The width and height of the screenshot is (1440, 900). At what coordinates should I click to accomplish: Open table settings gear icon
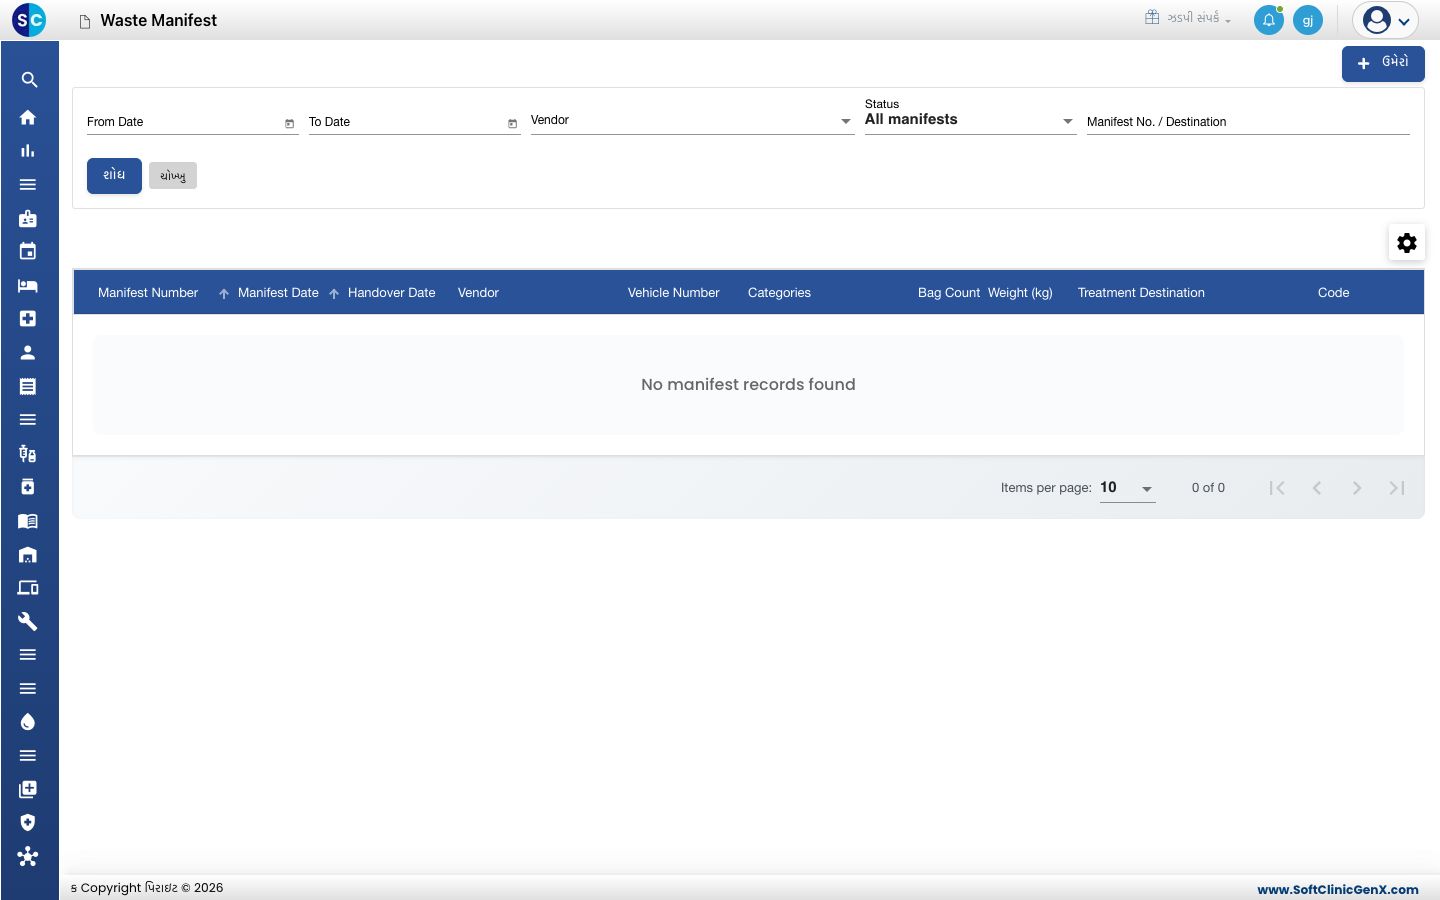[x=1407, y=243]
